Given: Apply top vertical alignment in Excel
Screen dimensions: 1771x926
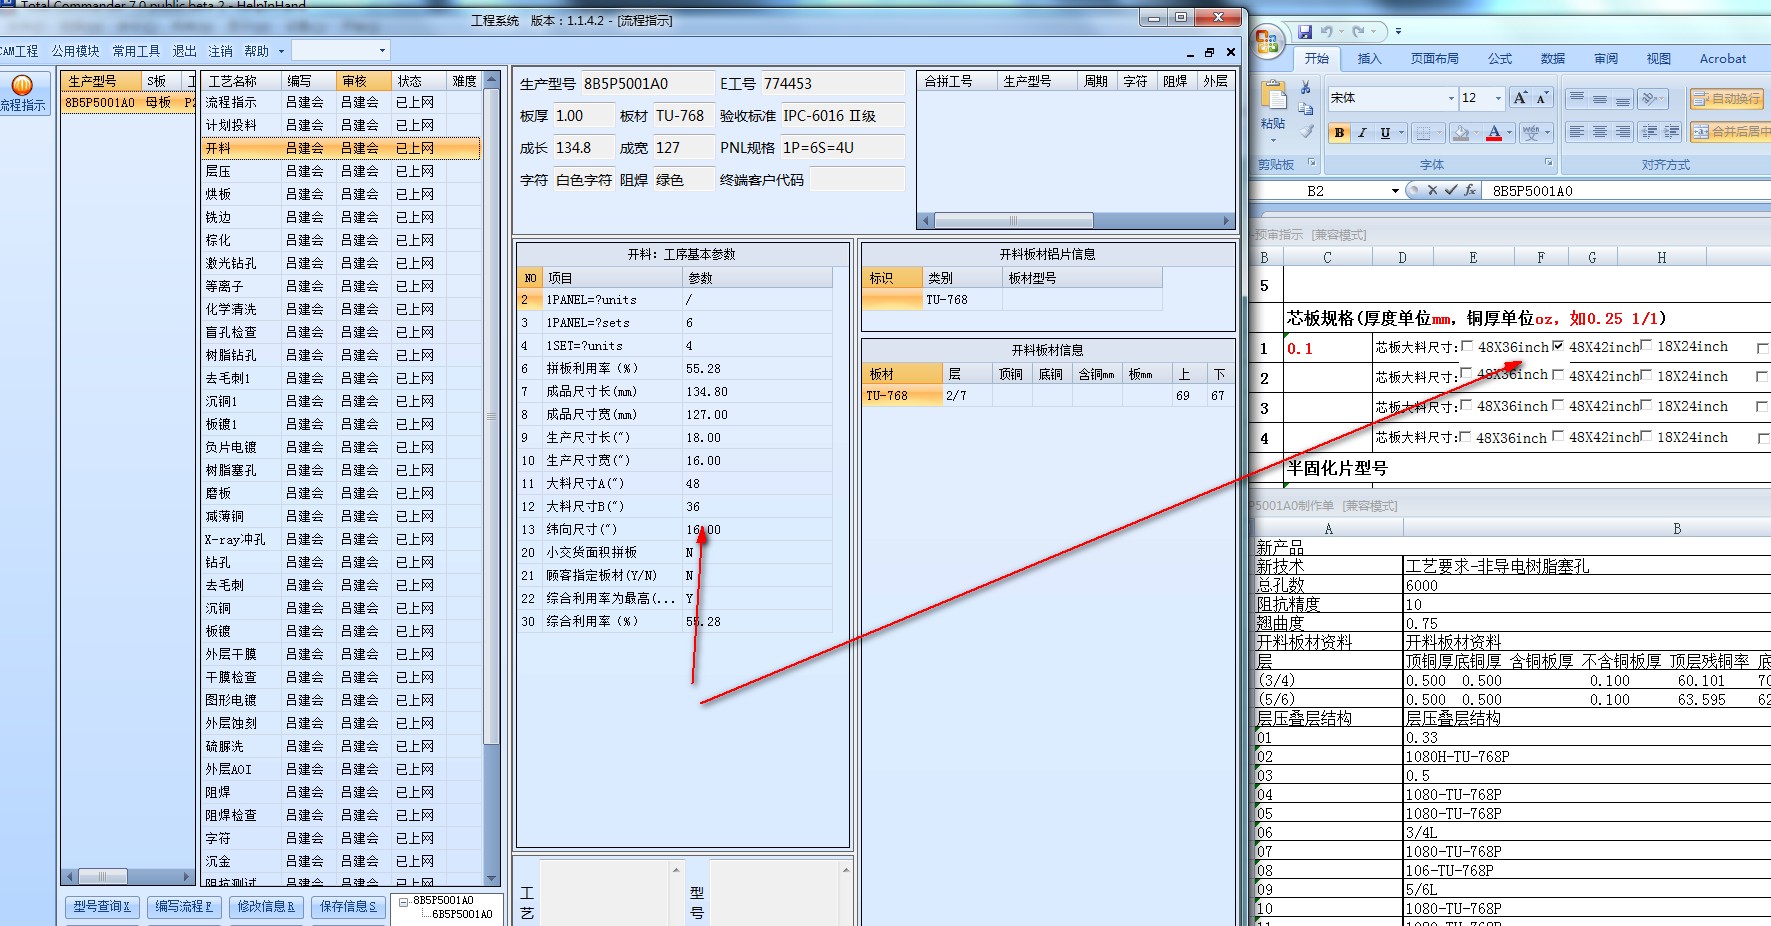Looking at the screenshot, I should click(1577, 98).
